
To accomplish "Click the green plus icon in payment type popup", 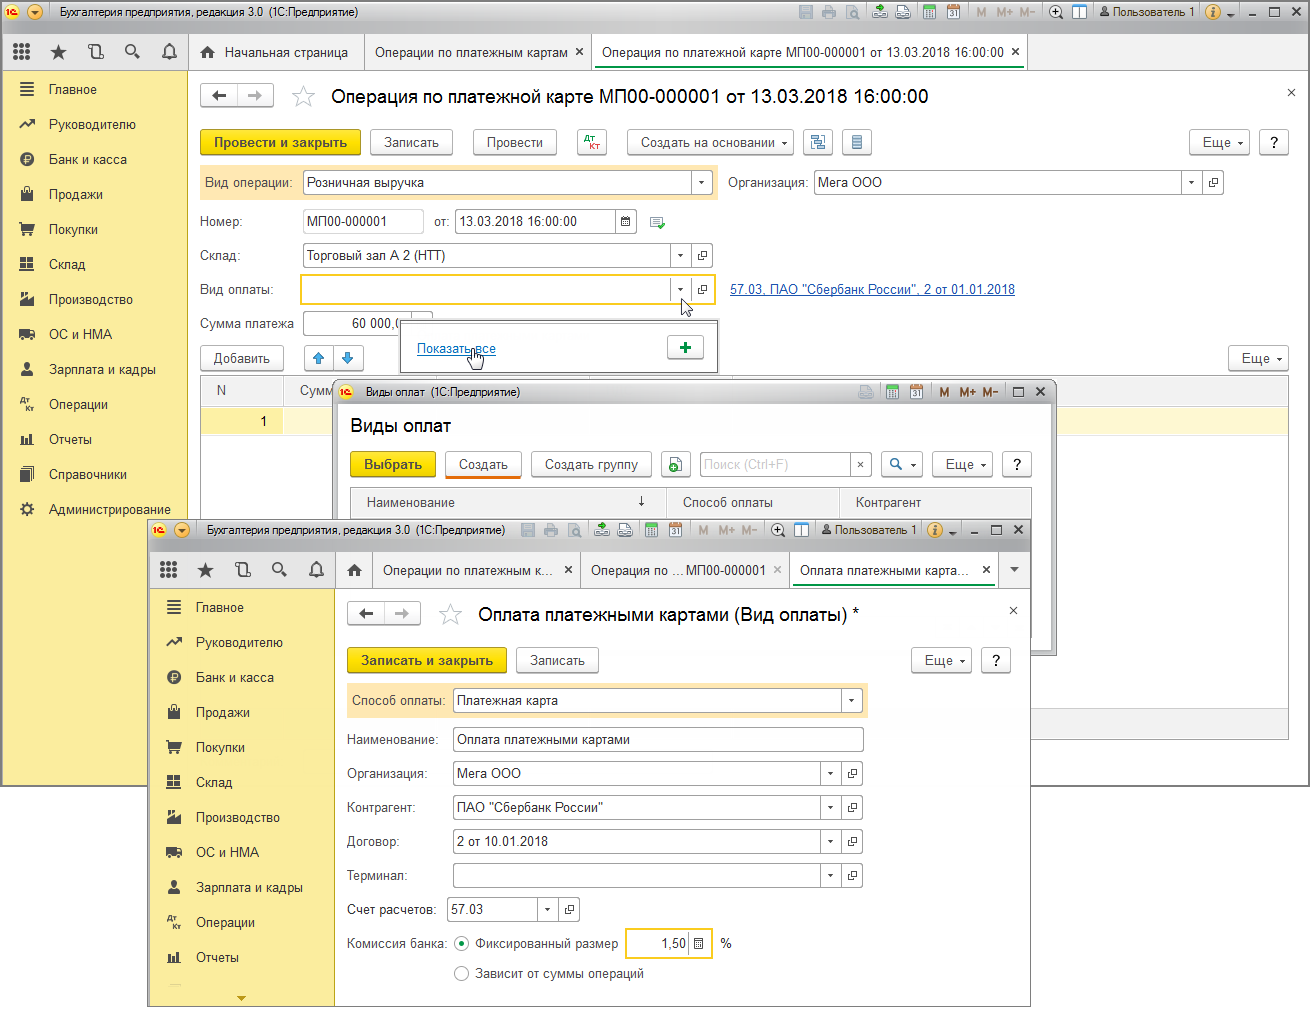I will [685, 347].
